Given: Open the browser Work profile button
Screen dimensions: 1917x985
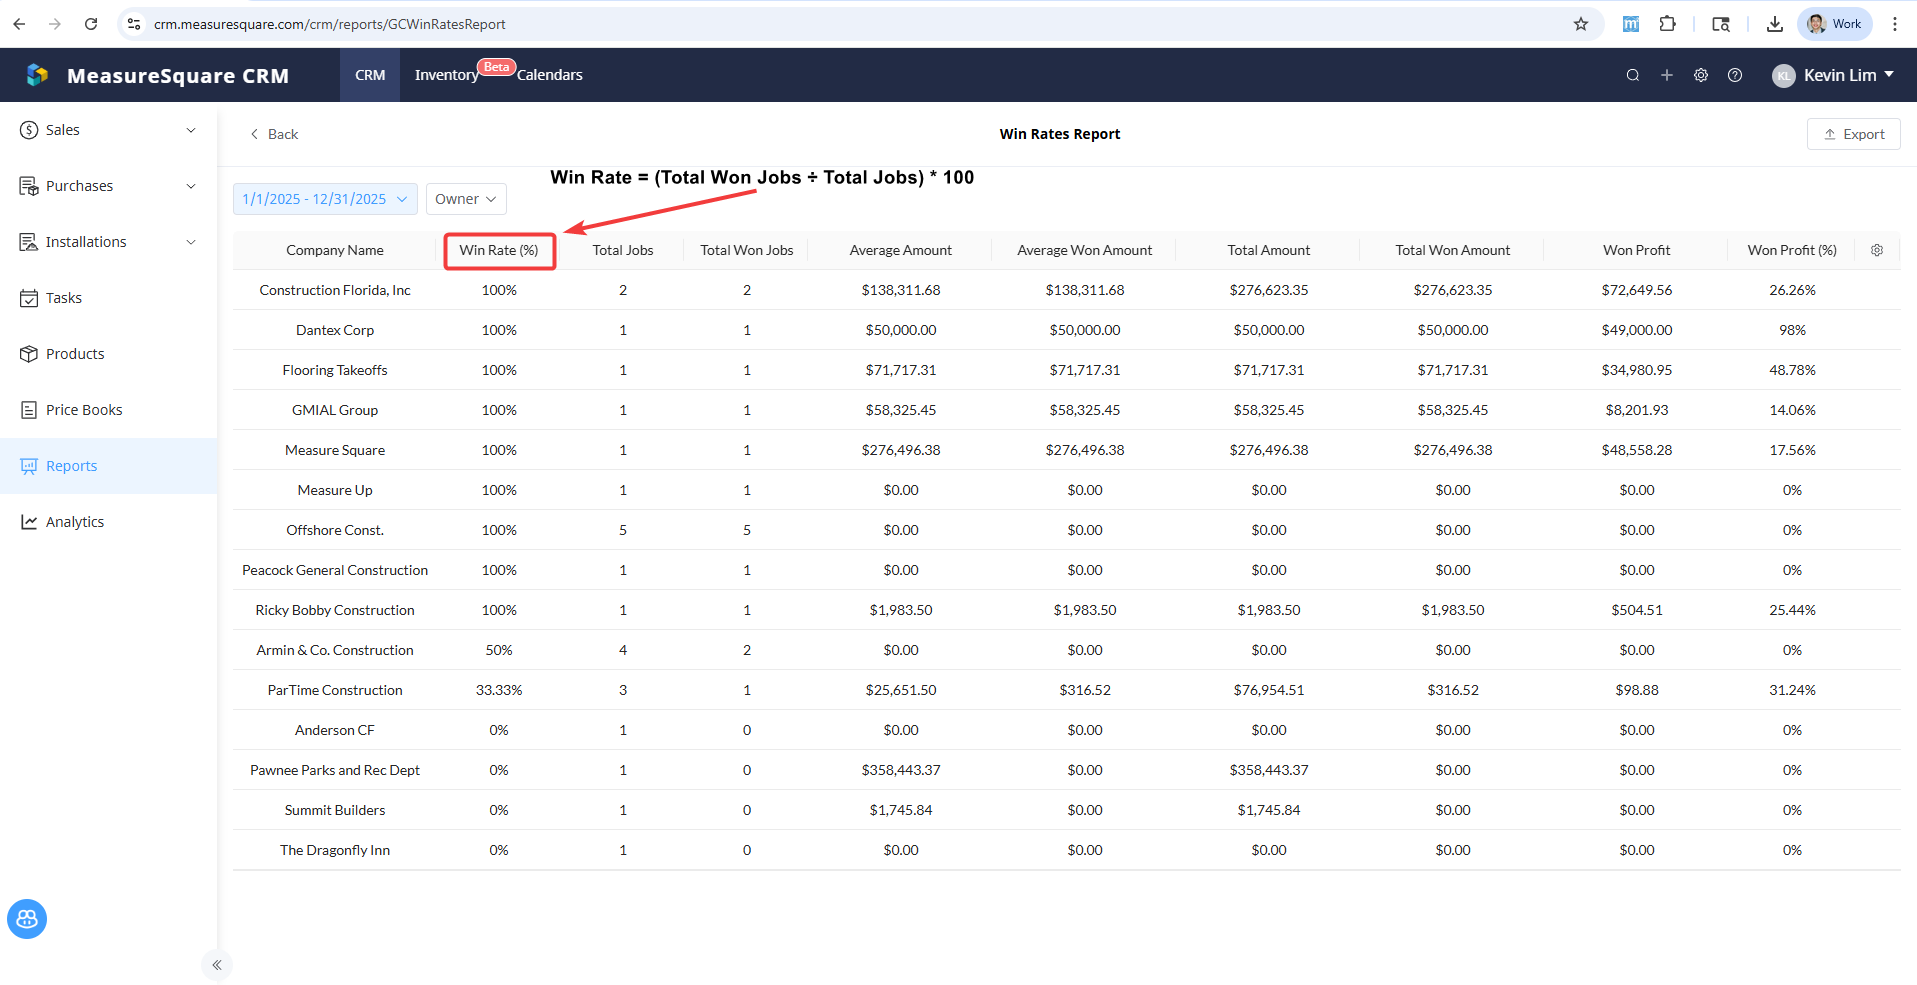Looking at the screenshot, I should tap(1835, 24).
